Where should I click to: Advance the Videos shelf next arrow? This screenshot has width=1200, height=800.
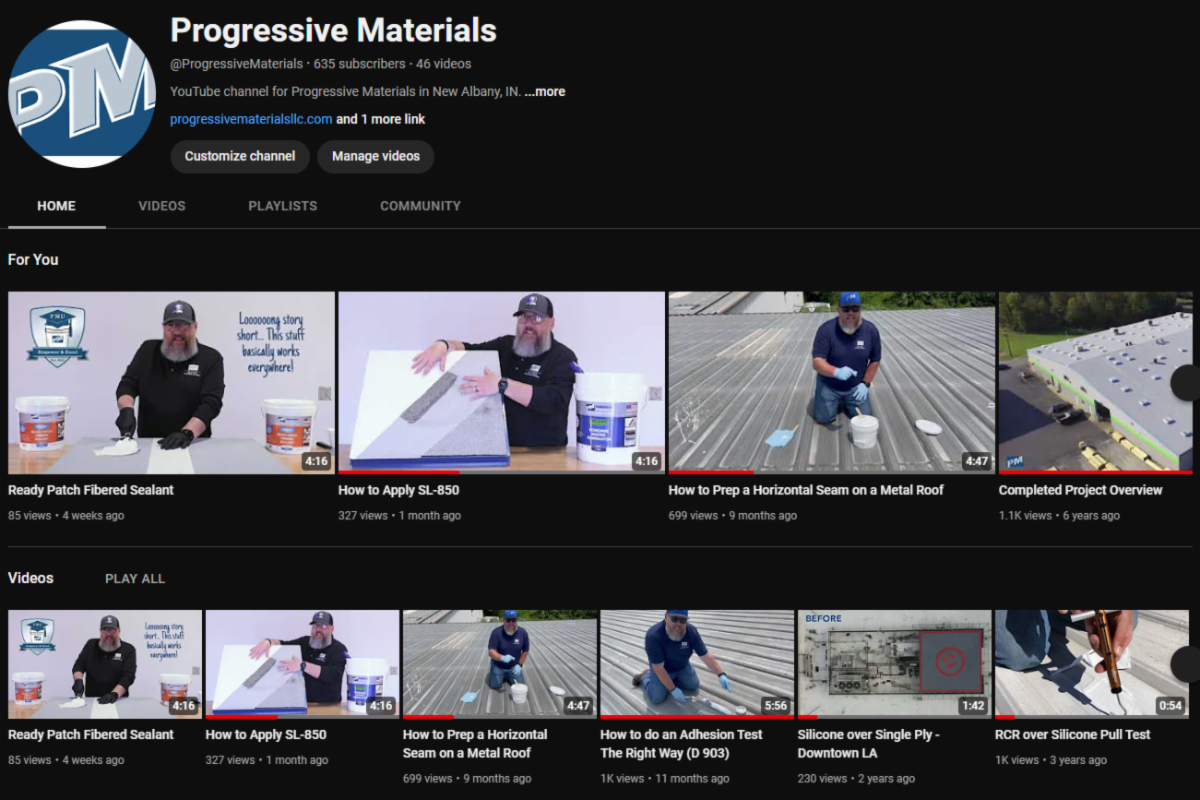point(1186,664)
